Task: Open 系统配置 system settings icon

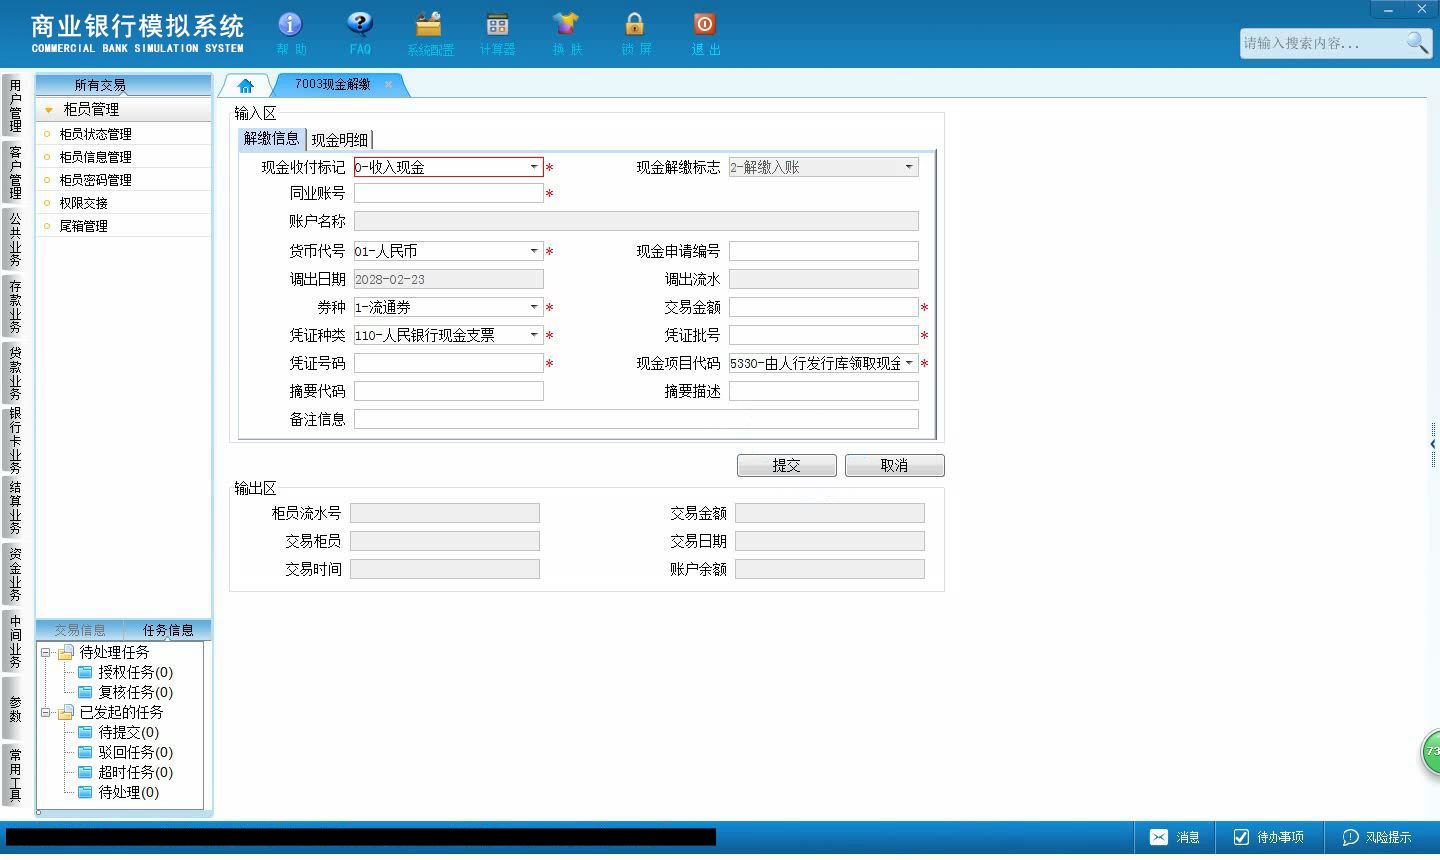Action: tap(430, 32)
